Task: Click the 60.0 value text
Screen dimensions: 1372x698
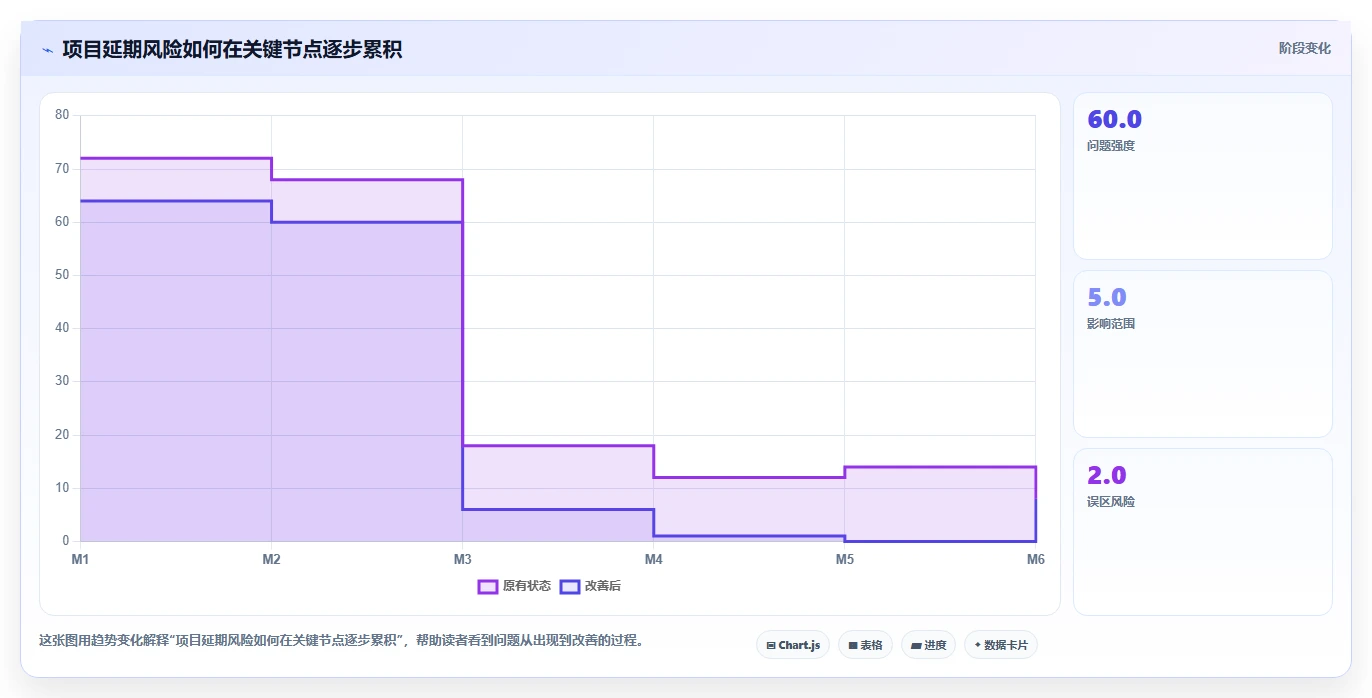Action: point(1114,119)
